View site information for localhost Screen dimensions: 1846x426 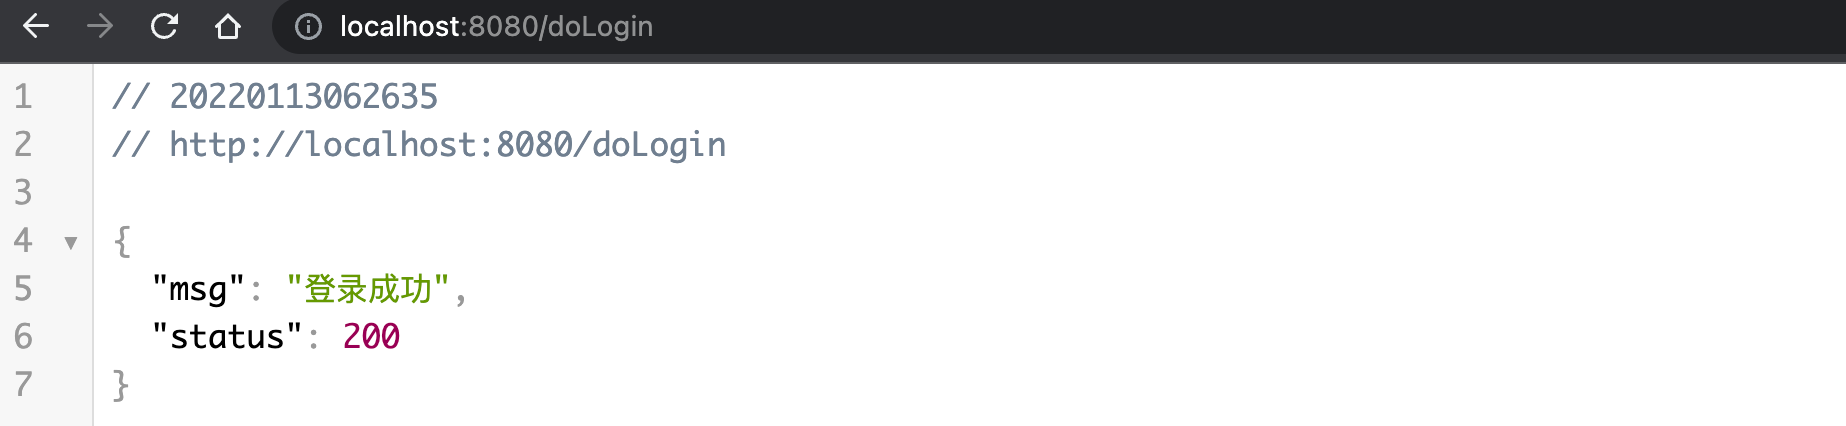(308, 27)
